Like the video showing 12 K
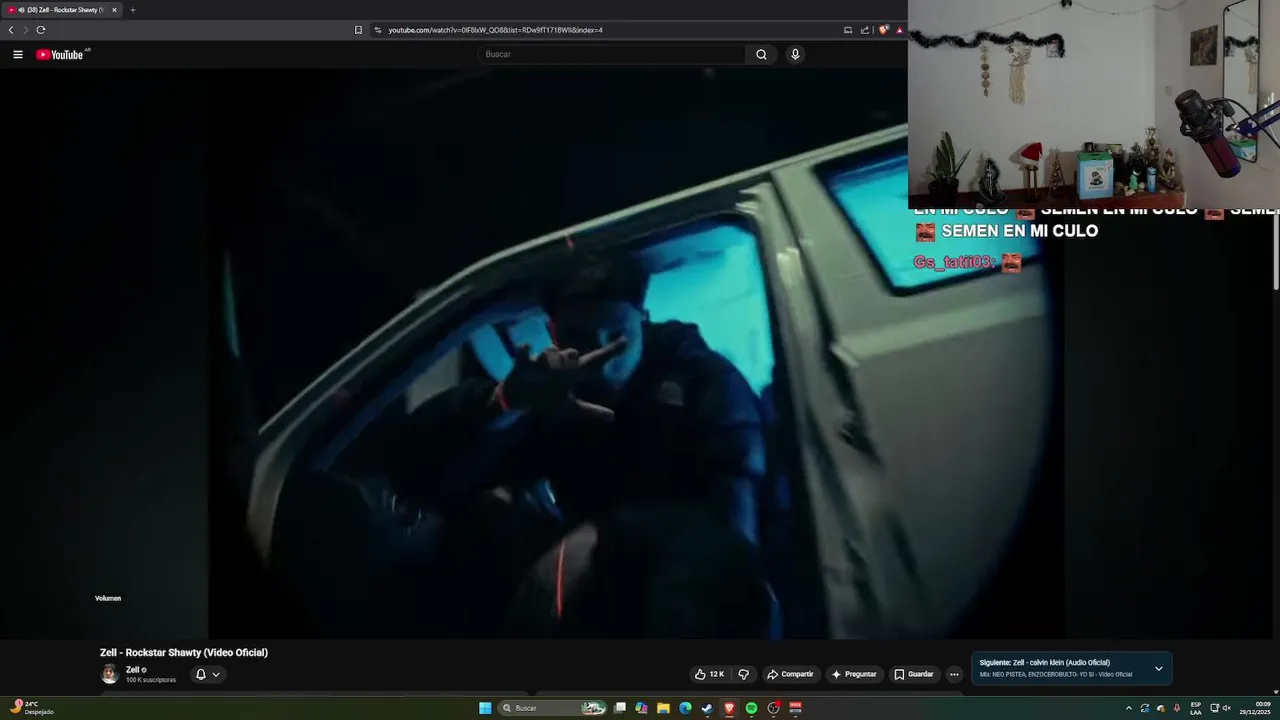 coord(710,674)
